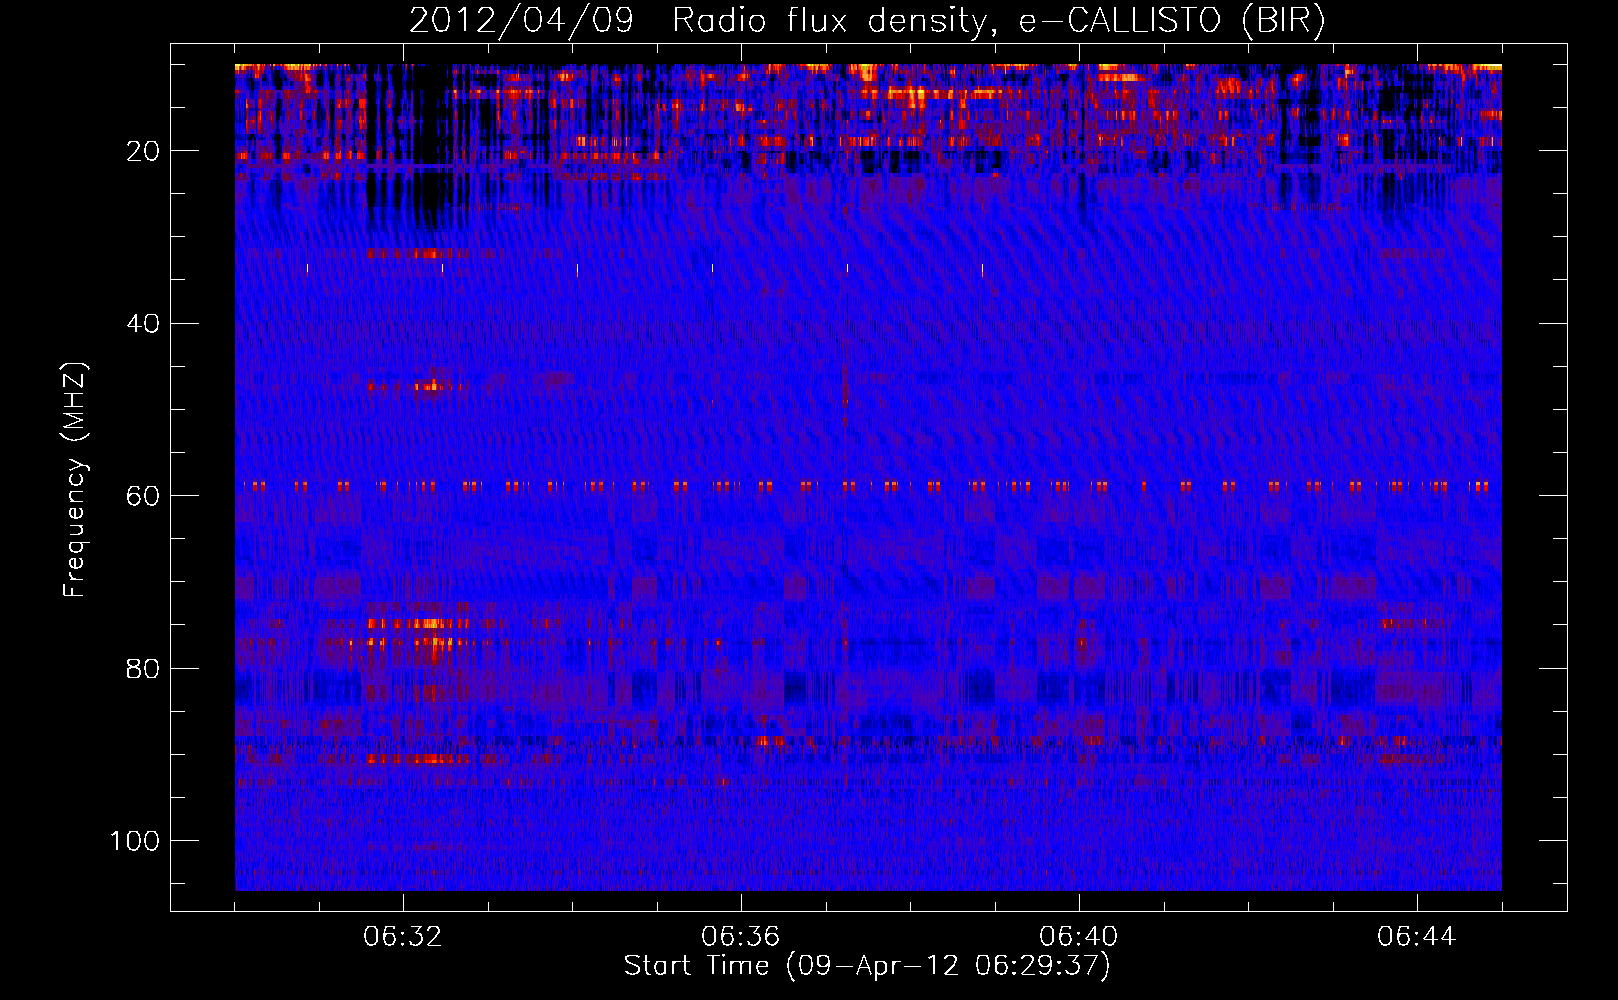Click the 40 frequency tick label
The image size is (1618, 1000).
[x=143, y=324]
